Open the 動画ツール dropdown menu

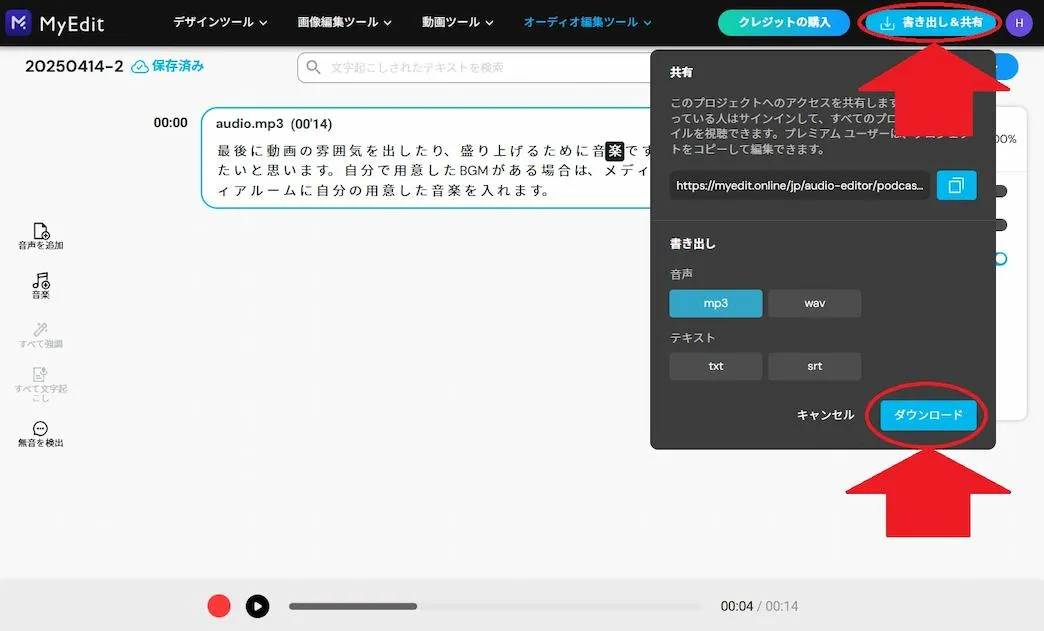457,22
